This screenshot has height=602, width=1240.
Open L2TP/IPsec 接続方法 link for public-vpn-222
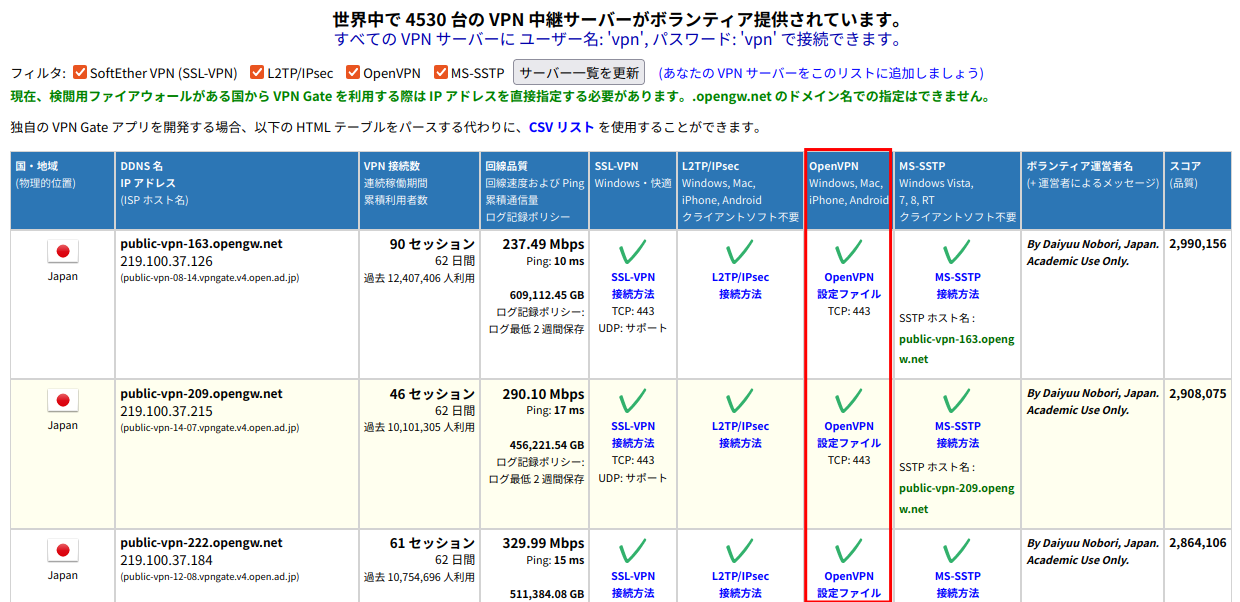(x=739, y=585)
